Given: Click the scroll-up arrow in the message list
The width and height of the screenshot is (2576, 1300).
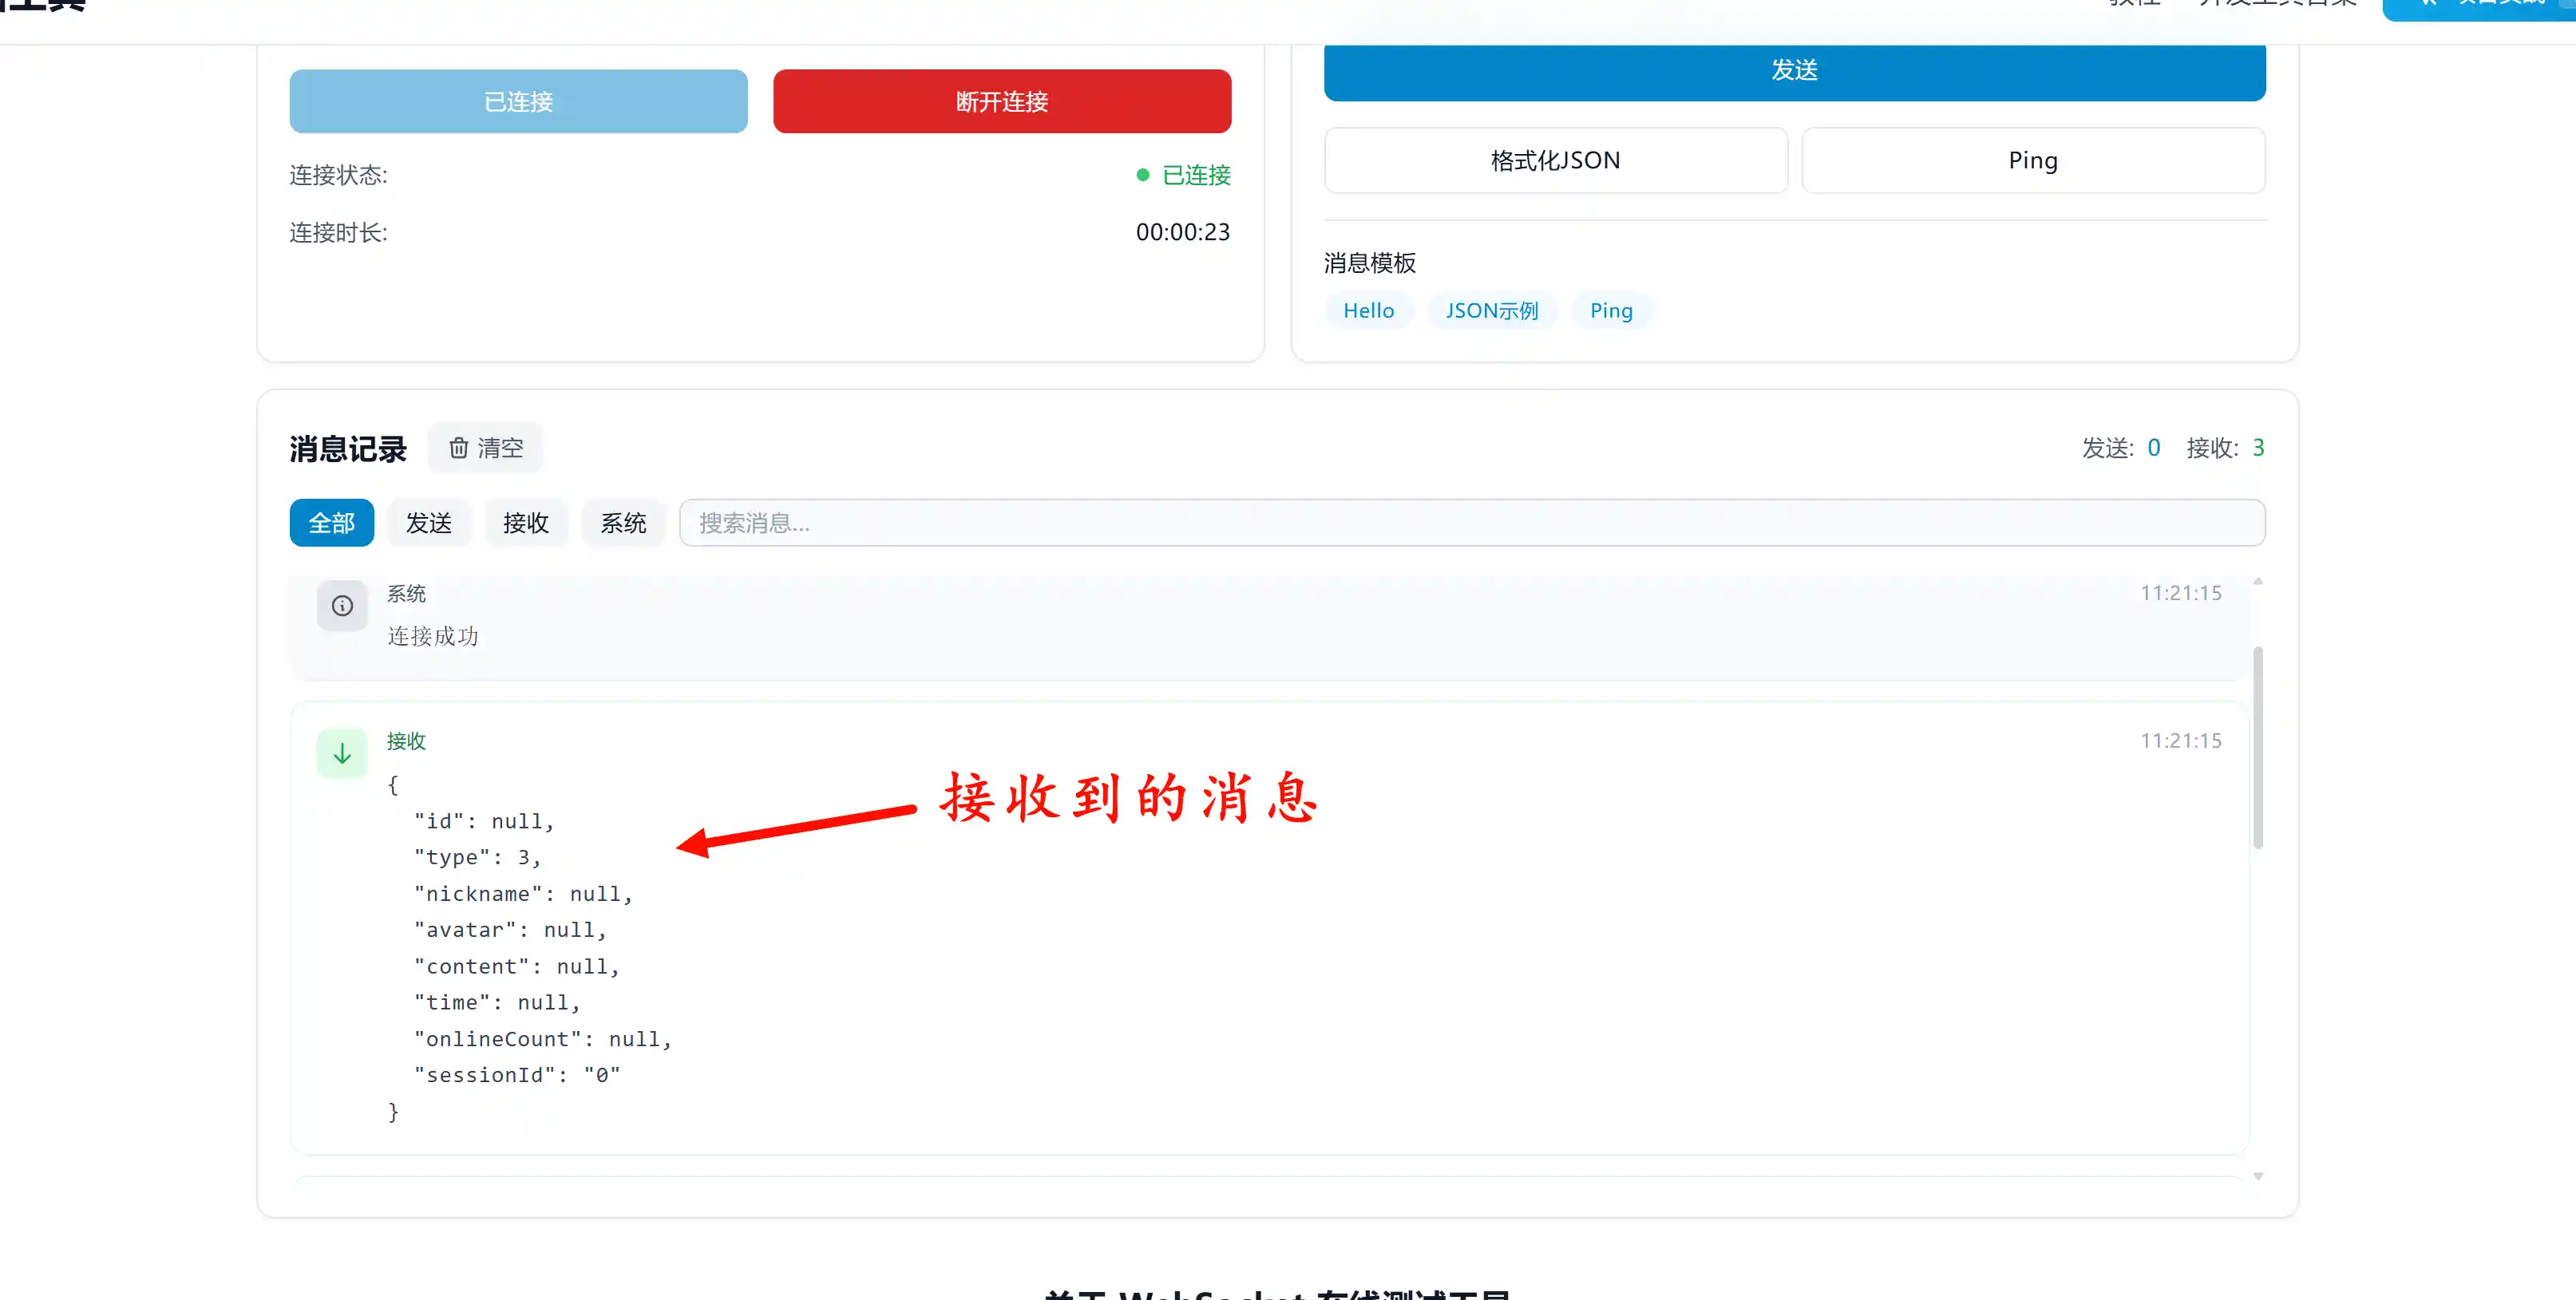Looking at the screenshot, I should click(2258, 582).
